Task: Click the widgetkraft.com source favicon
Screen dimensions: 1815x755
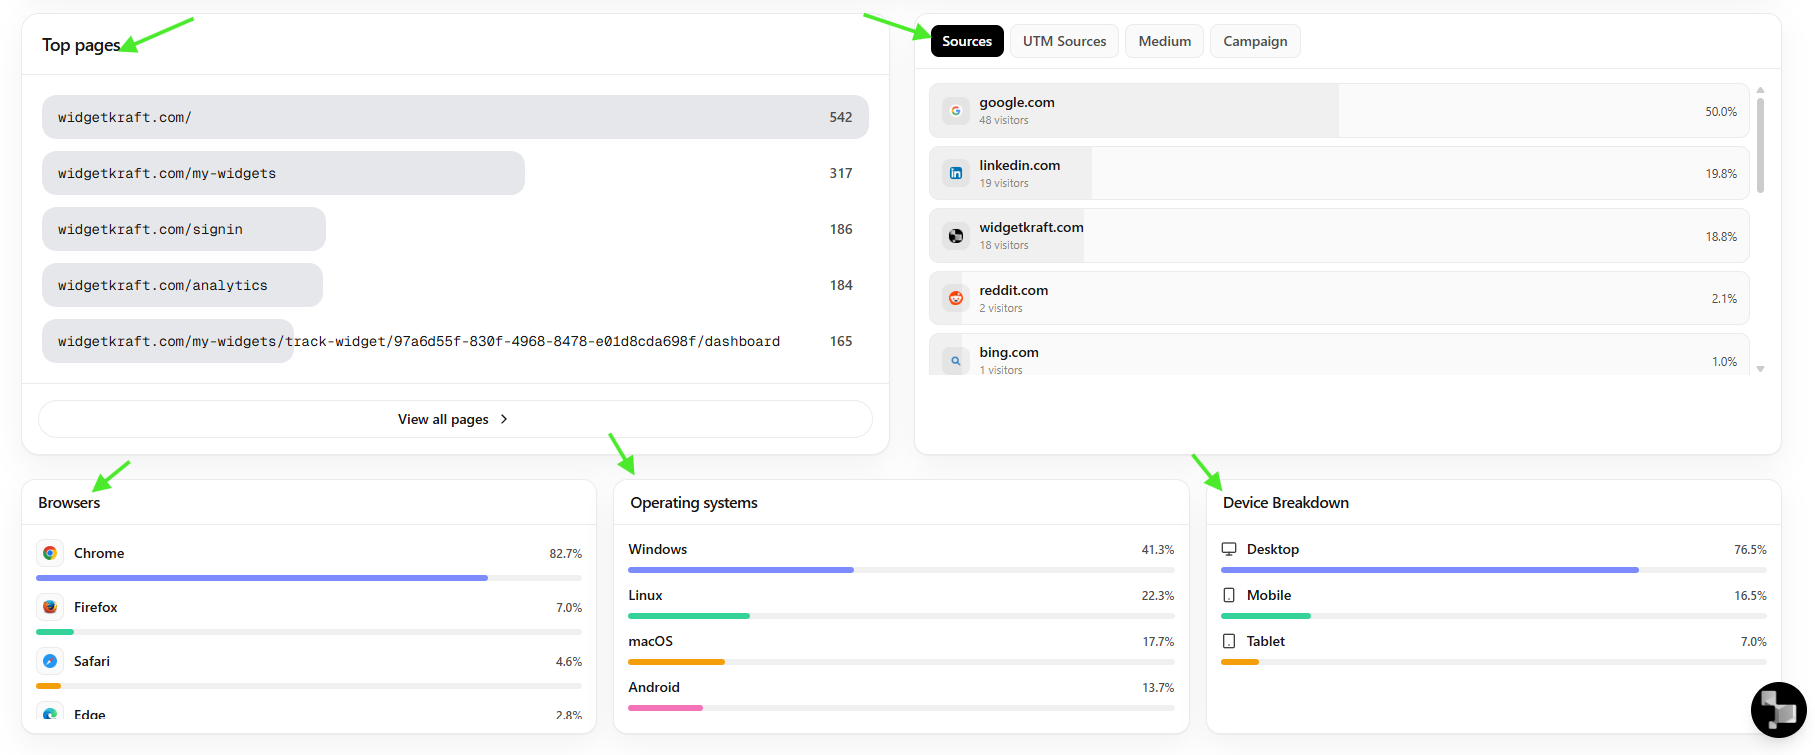Action: point(956,236)
